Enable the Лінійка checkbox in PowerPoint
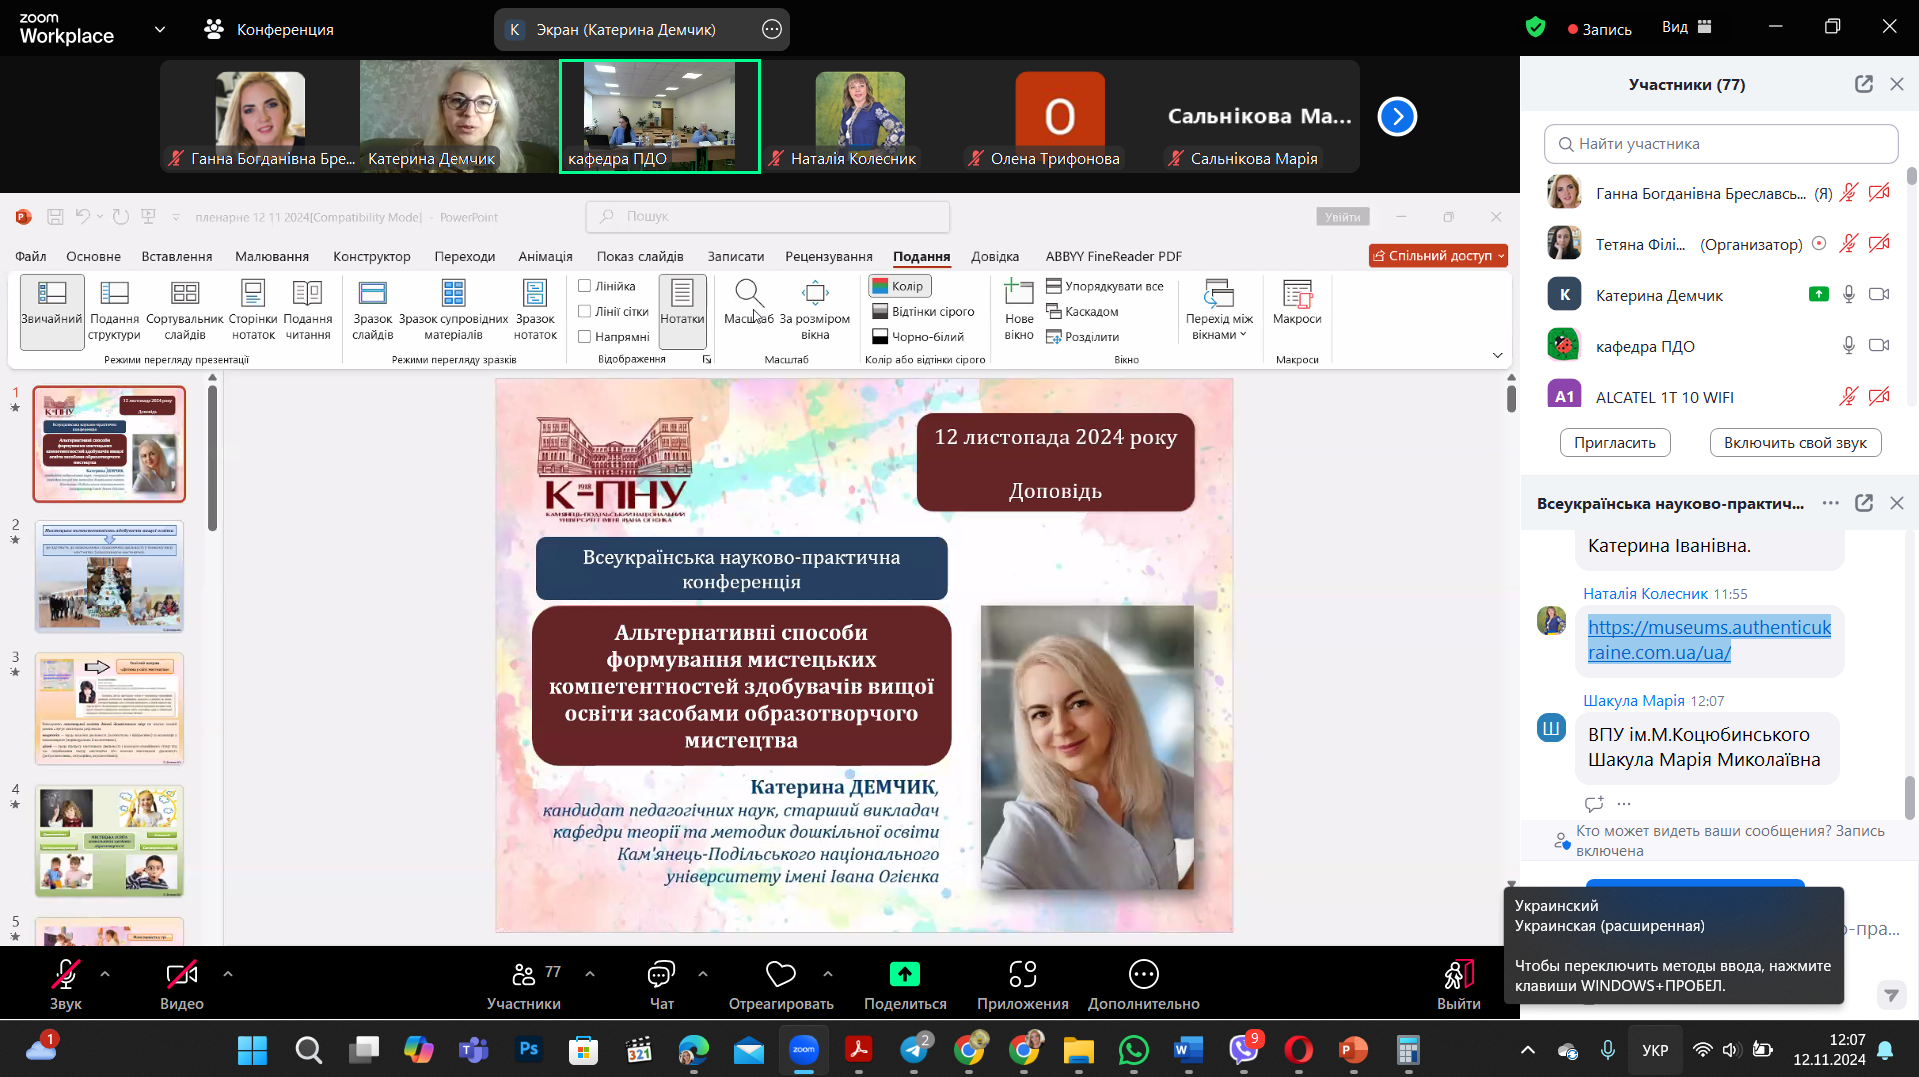The width and height of the screenshot is (1919, 1077). click(585, 286)
